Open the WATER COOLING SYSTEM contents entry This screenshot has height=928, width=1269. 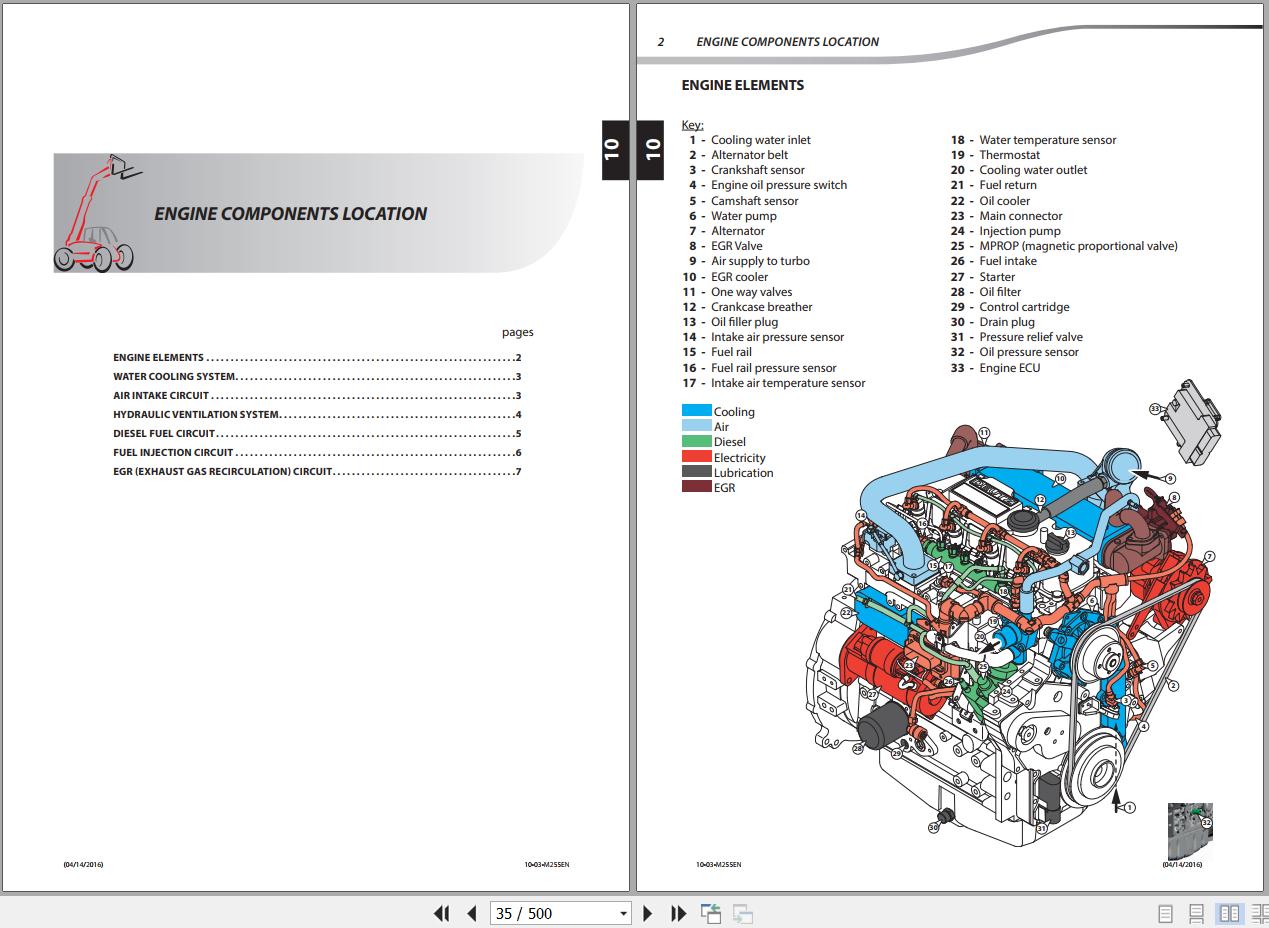pyautogui.click(x=174, y=377)
